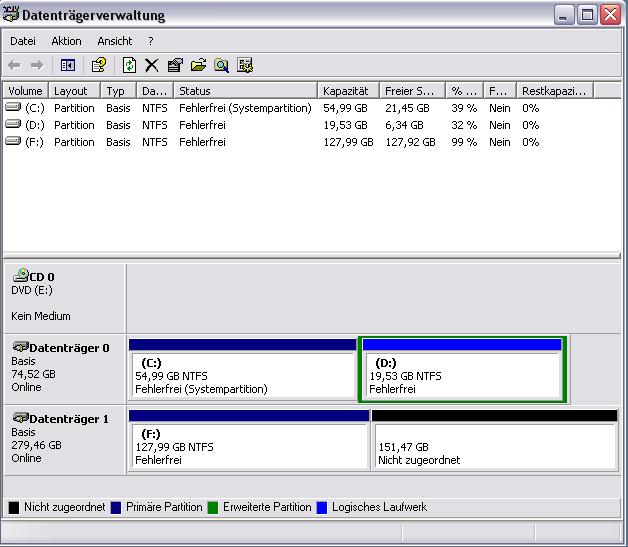Click the blue Logisches Laufwerk legend swatch
This screenshot has height=547, width=628.
pos(322,507)
